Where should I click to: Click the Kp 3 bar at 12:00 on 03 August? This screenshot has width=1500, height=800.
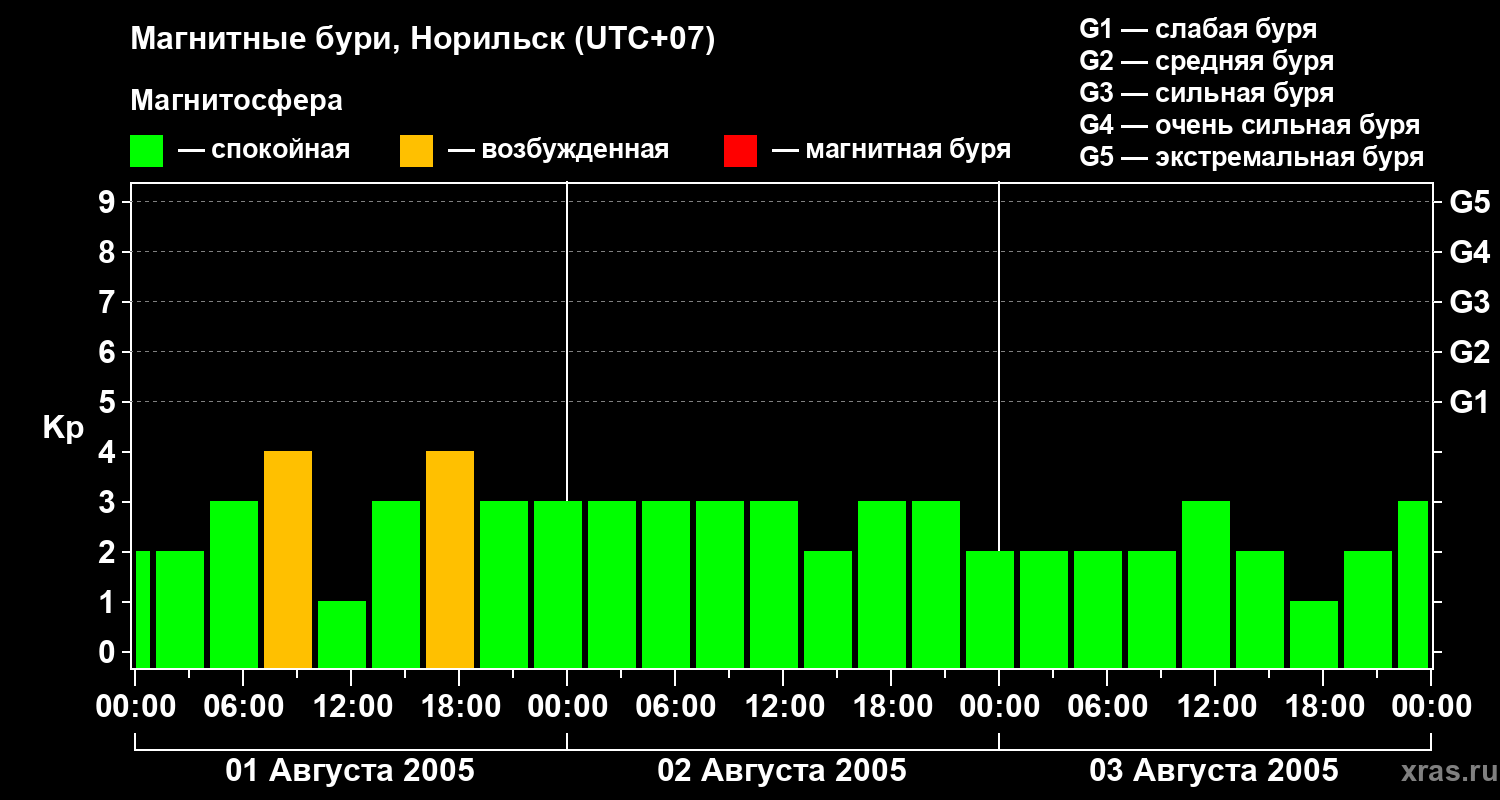point(1206,584)
